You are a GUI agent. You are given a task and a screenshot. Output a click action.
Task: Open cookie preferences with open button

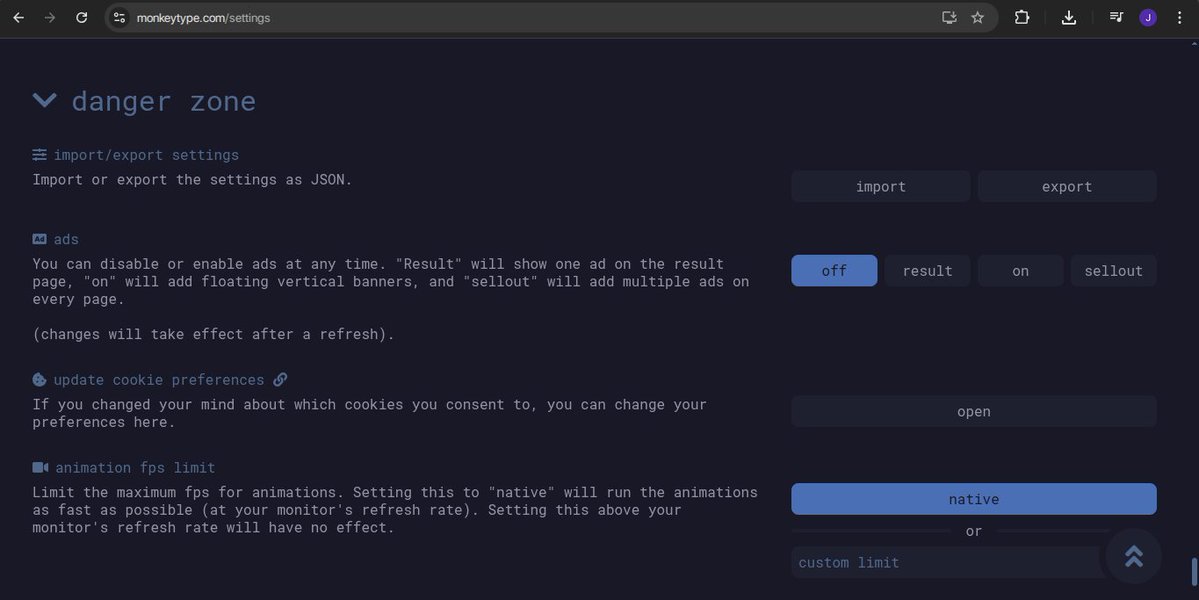[973, 411]
